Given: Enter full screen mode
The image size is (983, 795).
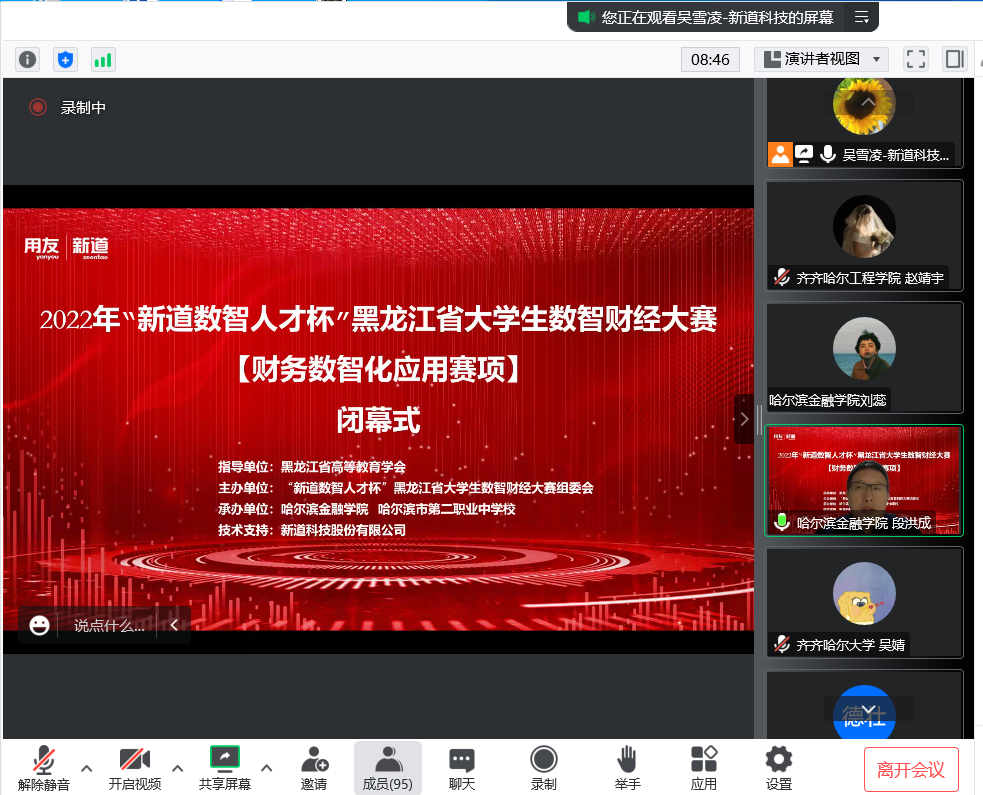Looking at the screenshot, I should click(x=915, y=59).
